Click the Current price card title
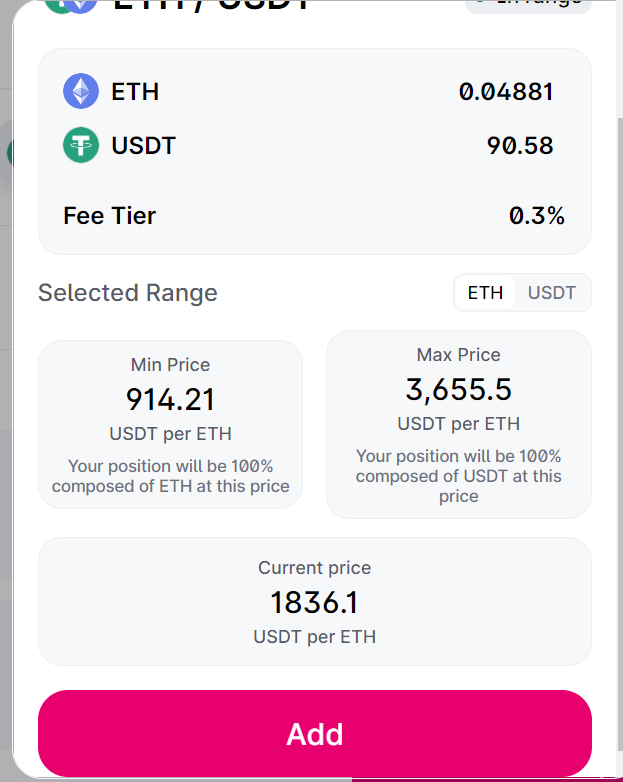This screenshot has width=623, height=782. (x=314, y=568)
